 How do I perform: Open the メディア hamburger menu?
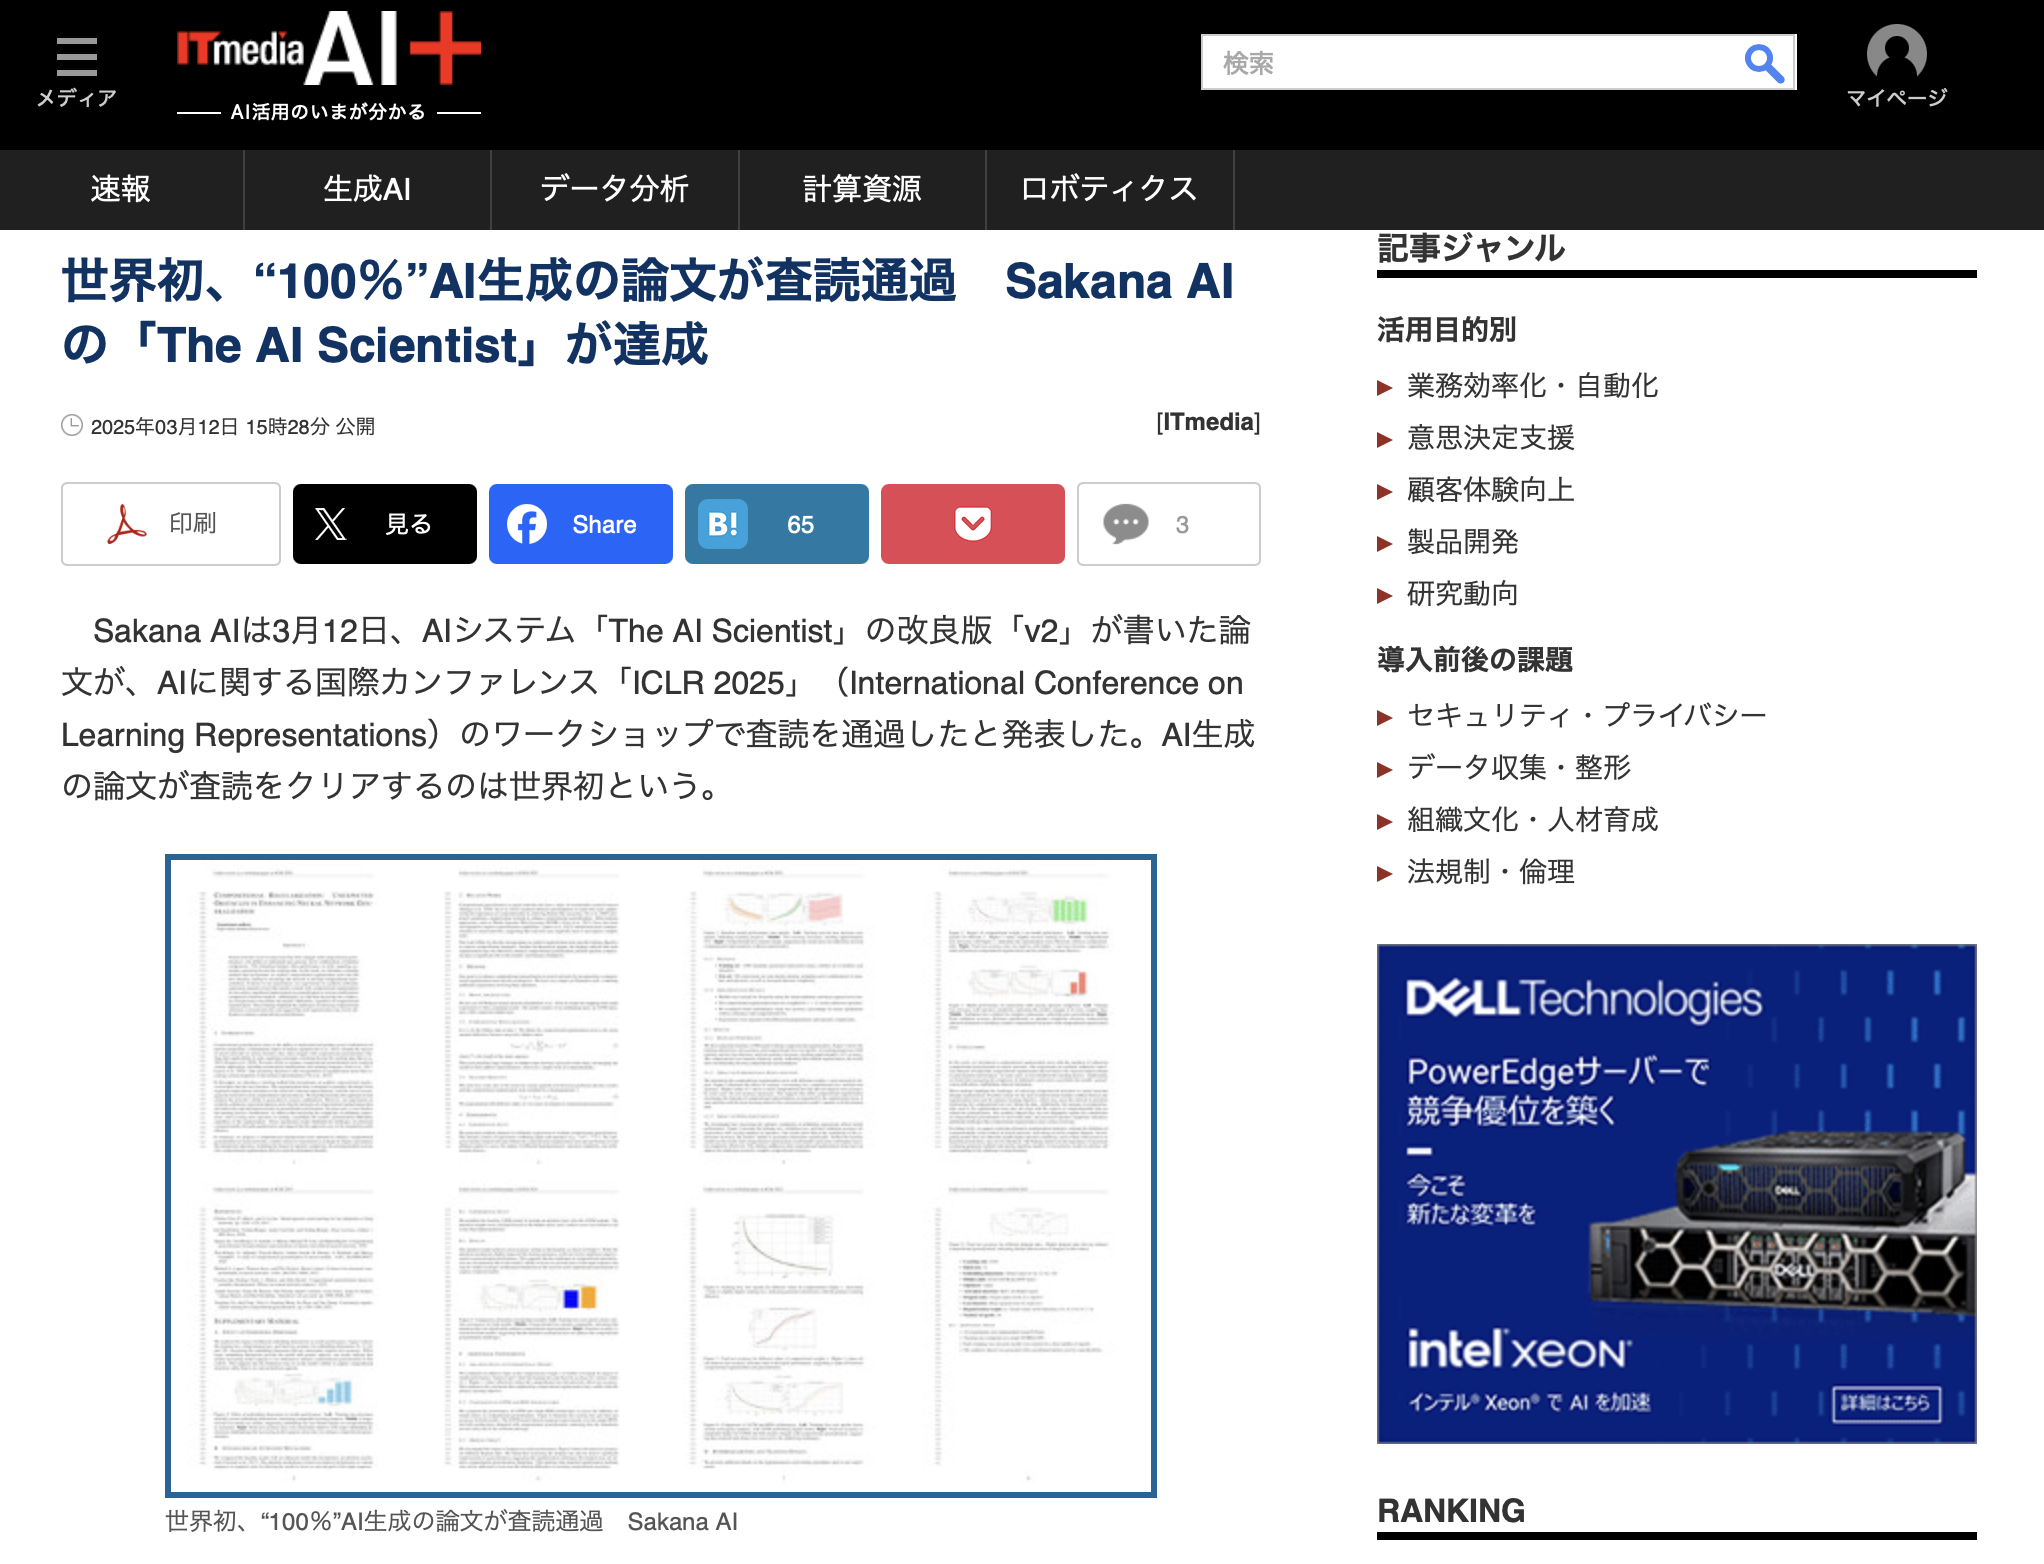[76, 72]
